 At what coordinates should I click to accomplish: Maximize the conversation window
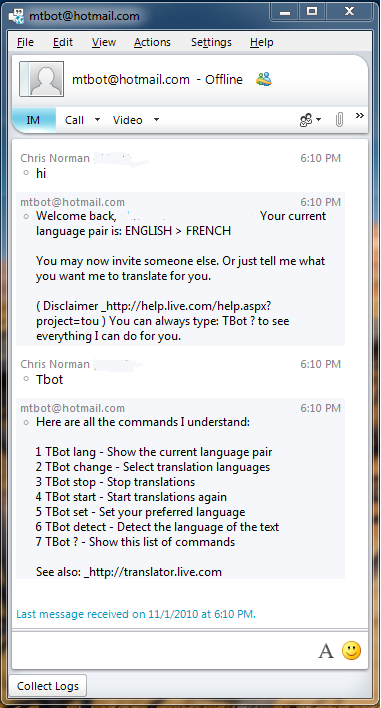click(x=312, y=12)
